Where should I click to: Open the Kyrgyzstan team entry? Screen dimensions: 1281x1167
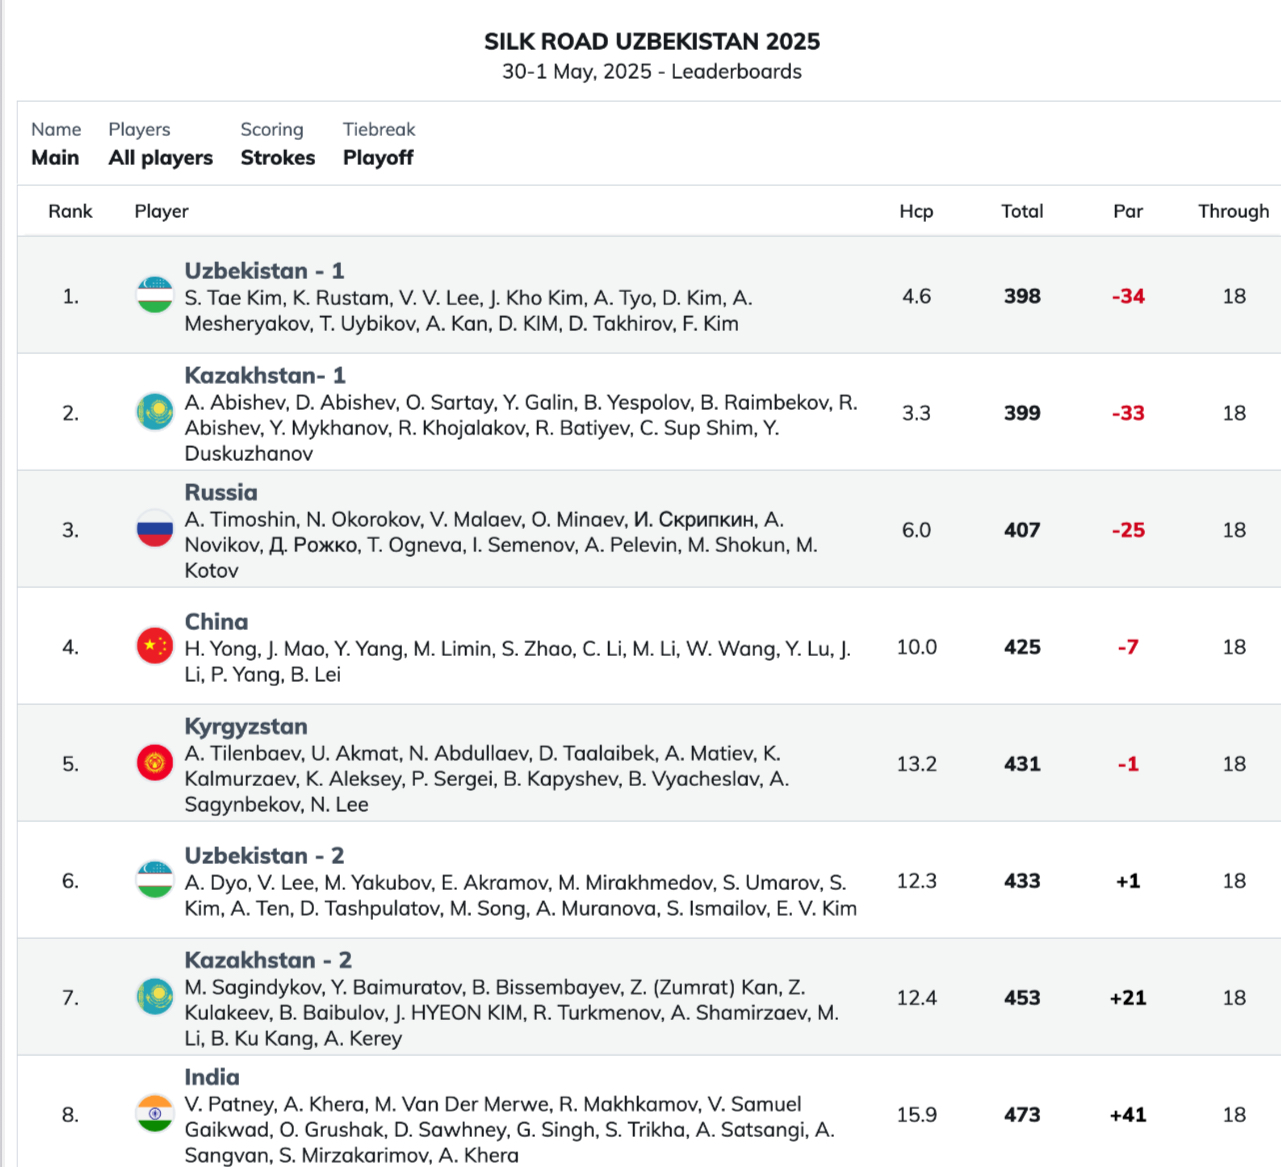[x=246, y=727]
